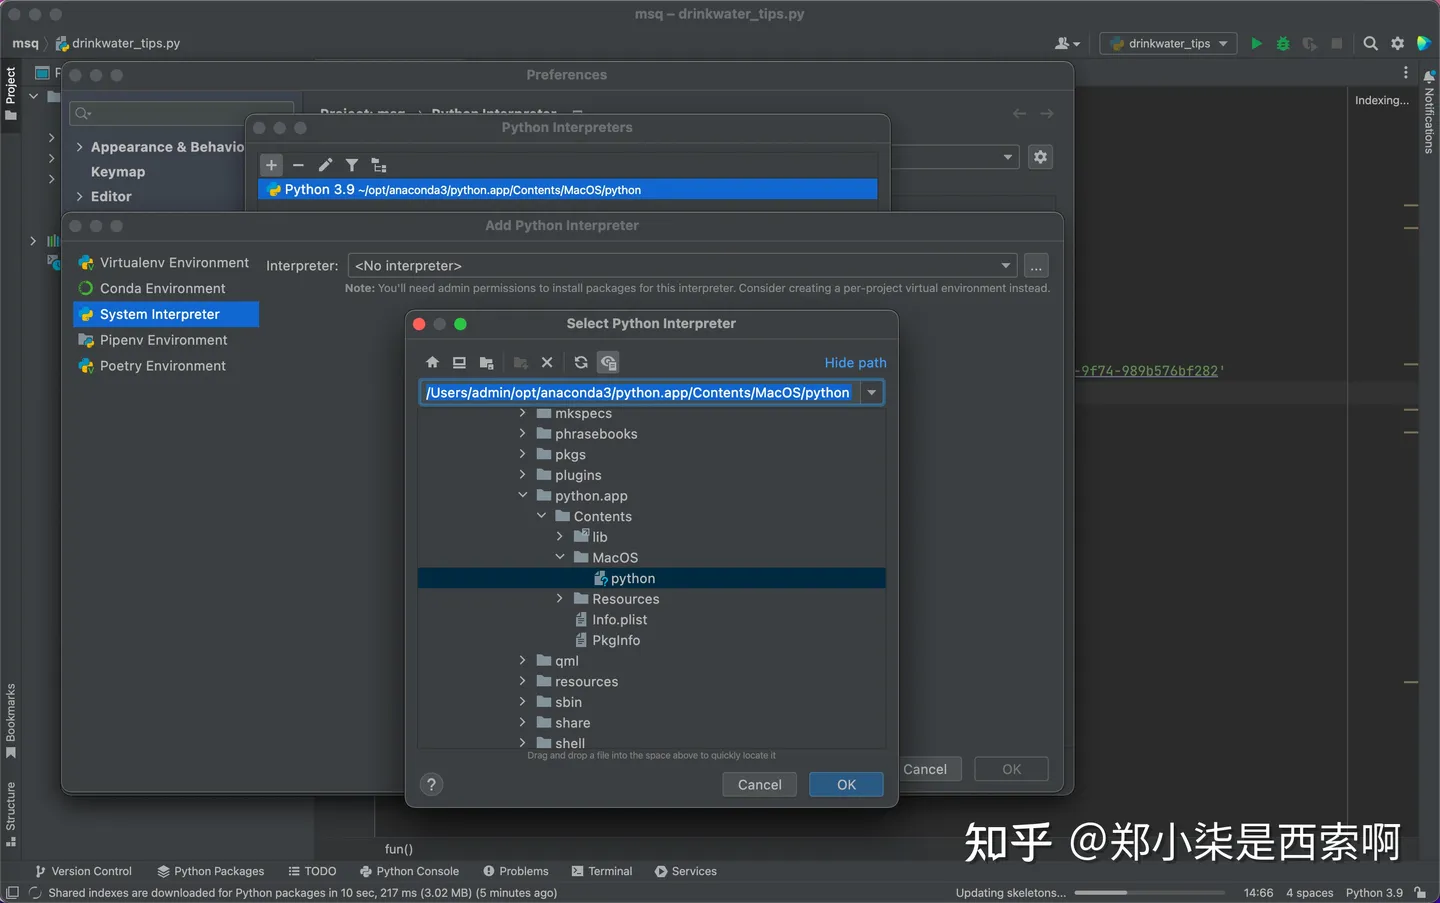Click the Desktop directory icon in file chooser
Screen dimensions: 1440x903
[x=459, y=363]
